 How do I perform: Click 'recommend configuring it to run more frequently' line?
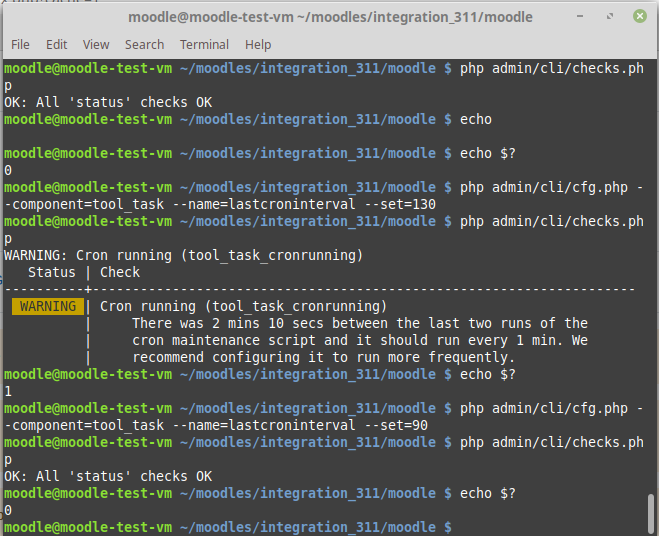tap(324, 357)
